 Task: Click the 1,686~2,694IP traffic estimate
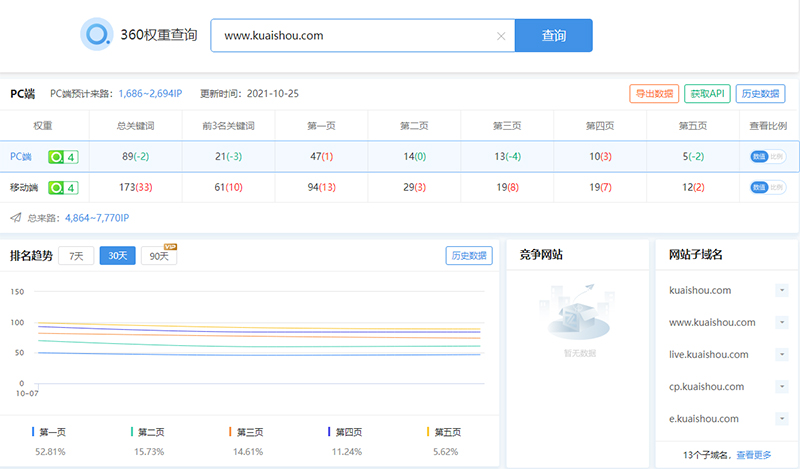click(x=150, y=94)
